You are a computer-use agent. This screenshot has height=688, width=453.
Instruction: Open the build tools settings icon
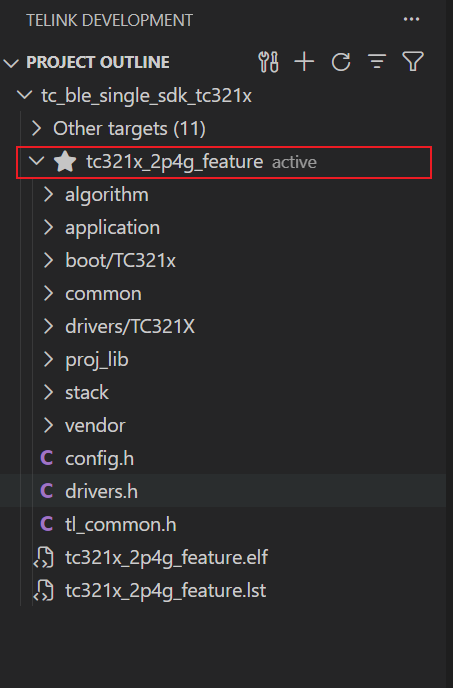[x=268, y=62]
